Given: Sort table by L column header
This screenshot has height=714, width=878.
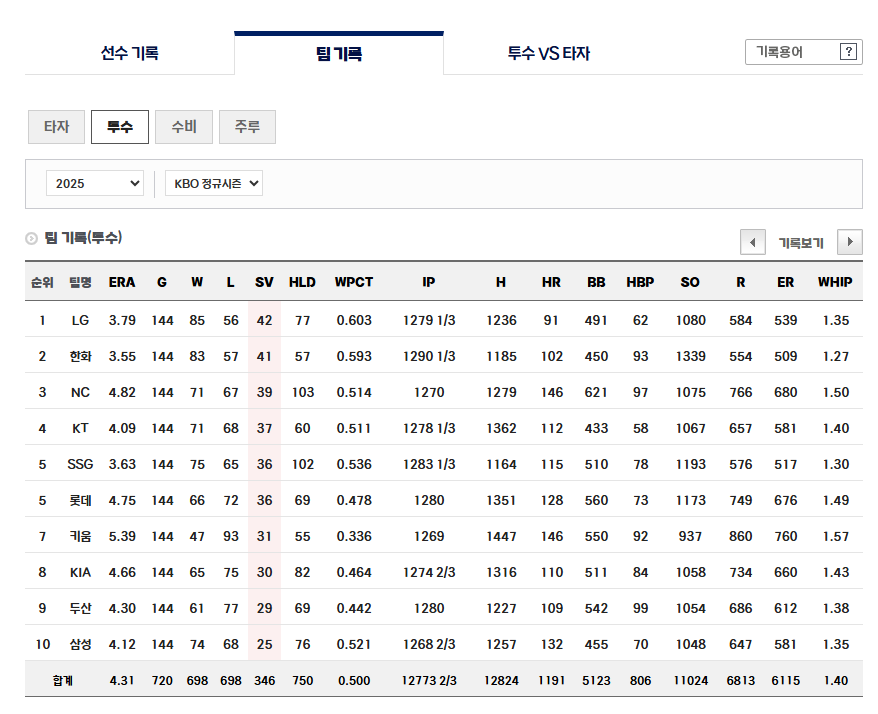Looking at the screenshot, I should [231, 282].
